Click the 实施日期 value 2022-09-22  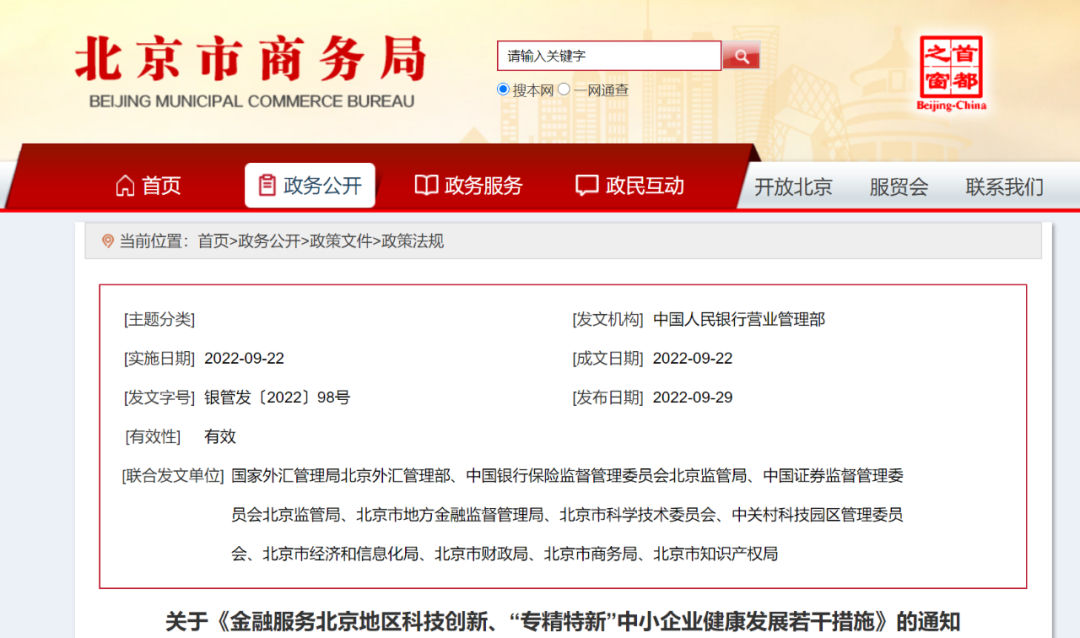point(244,359)
